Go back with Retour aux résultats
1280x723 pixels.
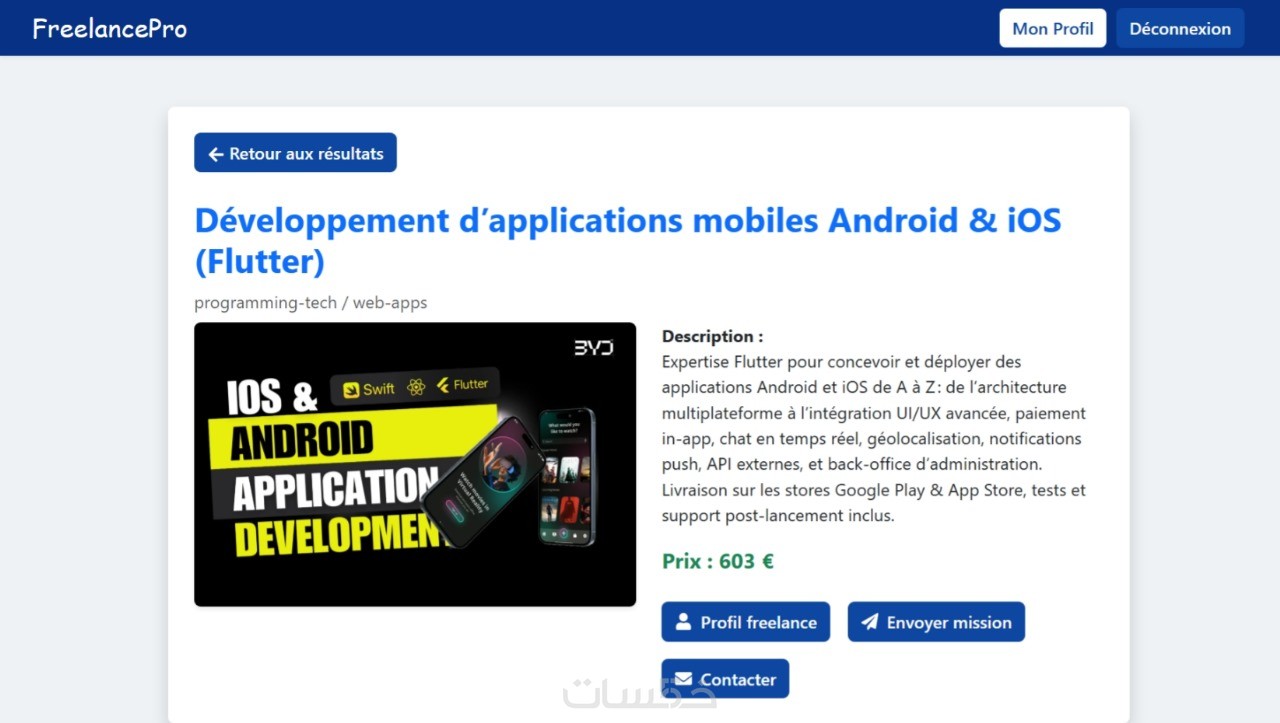pyautogui.click(x=295, y=153)
